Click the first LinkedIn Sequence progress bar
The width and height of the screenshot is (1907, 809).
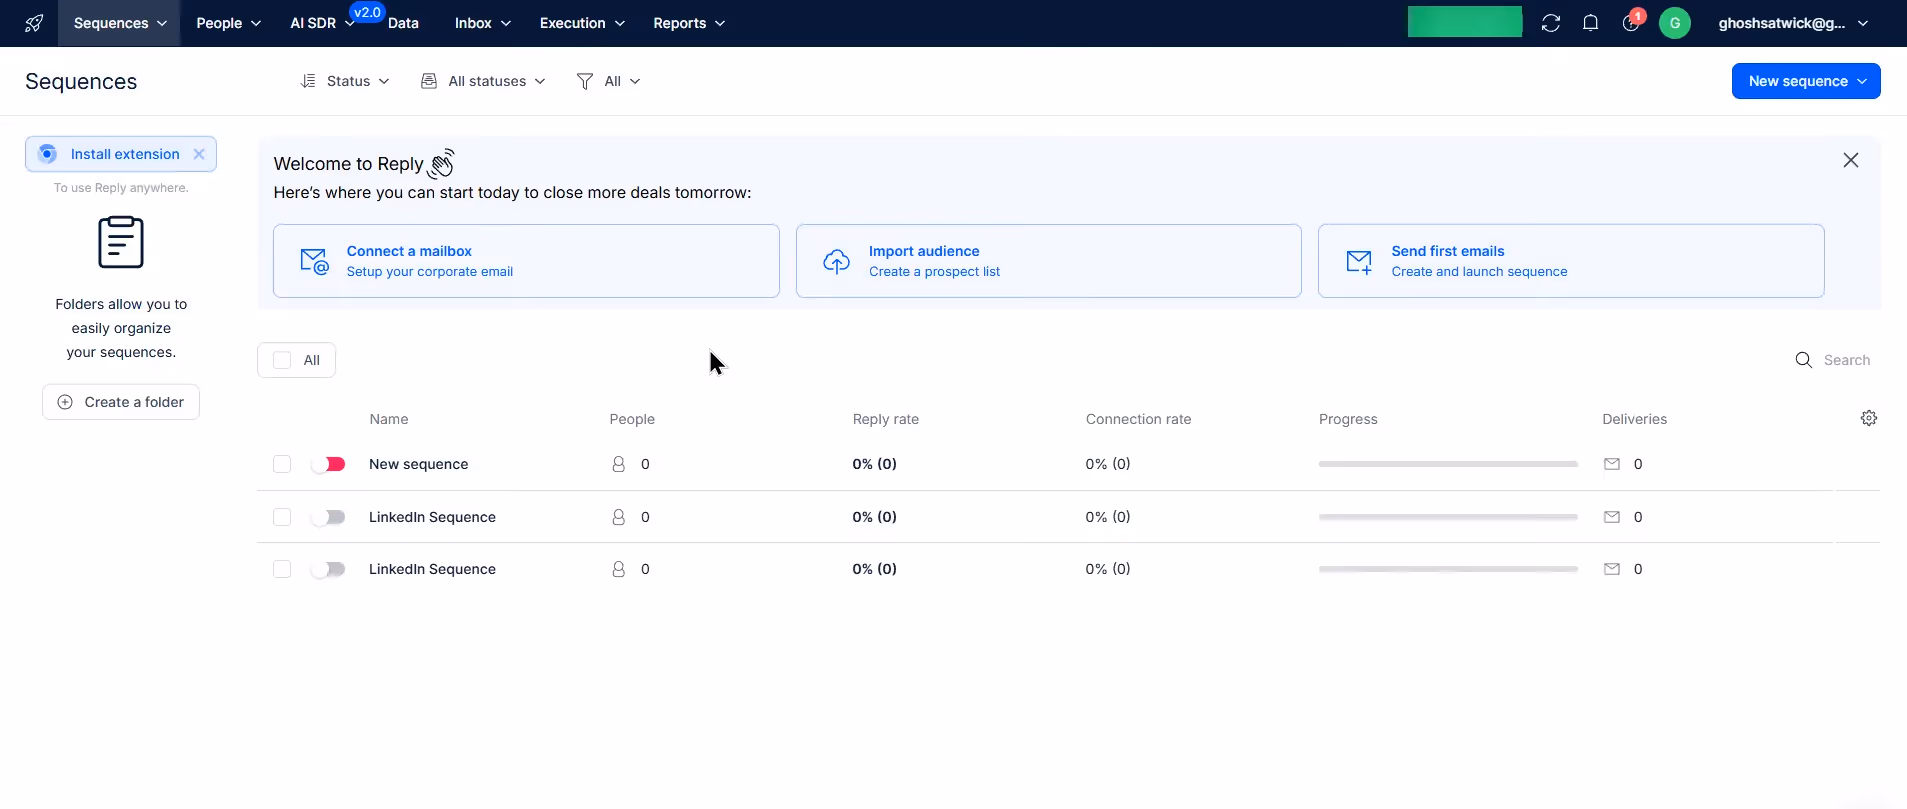coord(1448,517)
